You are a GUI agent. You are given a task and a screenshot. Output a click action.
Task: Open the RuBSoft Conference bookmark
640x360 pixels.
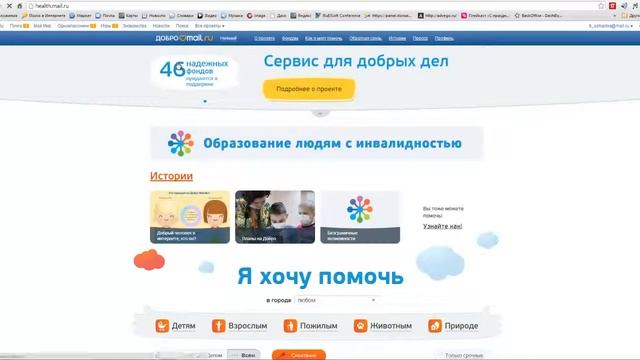click(338, 16)
